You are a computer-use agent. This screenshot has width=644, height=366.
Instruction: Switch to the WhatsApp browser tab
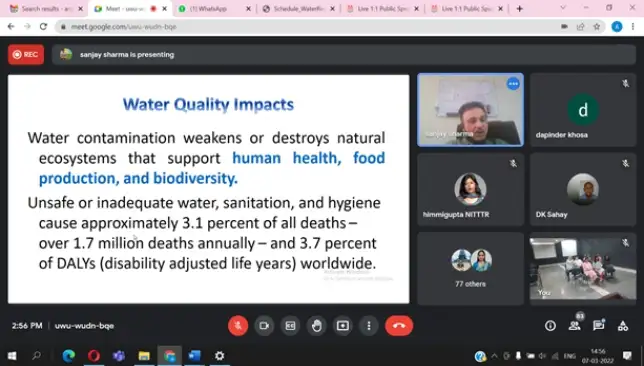(x=213, y=9)
